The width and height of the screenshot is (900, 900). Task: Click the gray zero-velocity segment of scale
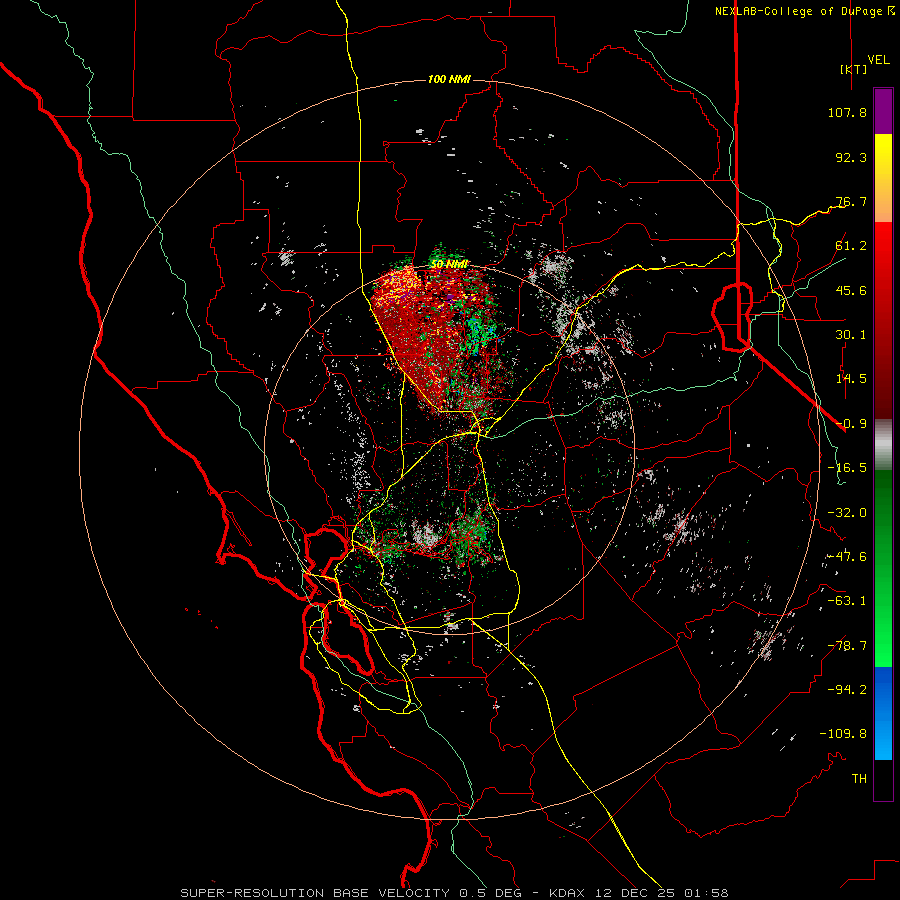point(883,445)
